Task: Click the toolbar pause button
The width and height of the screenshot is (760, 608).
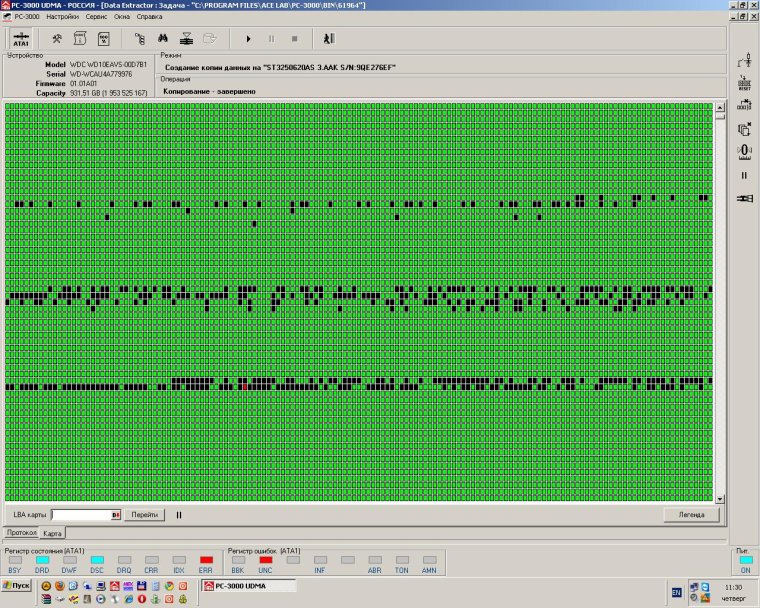Action: pyautogui.click(x=271, y=39)
